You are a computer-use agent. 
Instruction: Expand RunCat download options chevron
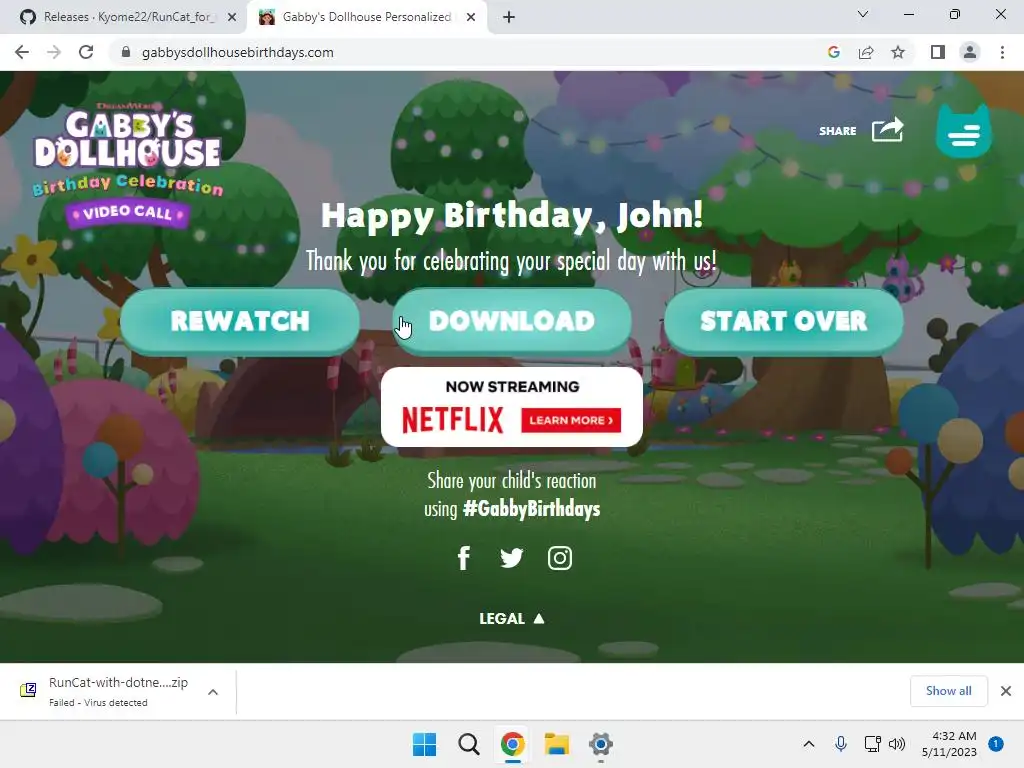click(213, 692)
